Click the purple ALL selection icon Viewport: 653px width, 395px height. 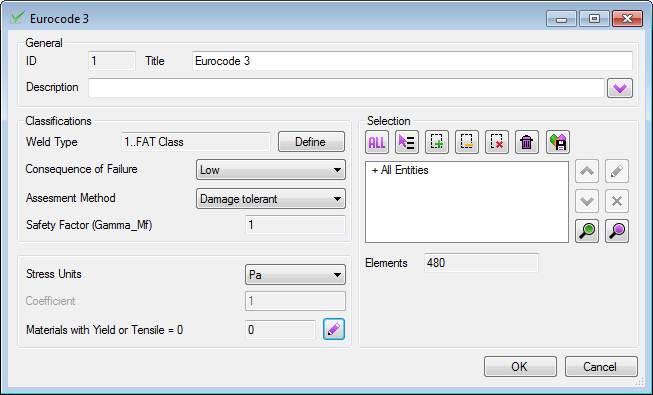(377, 142)
